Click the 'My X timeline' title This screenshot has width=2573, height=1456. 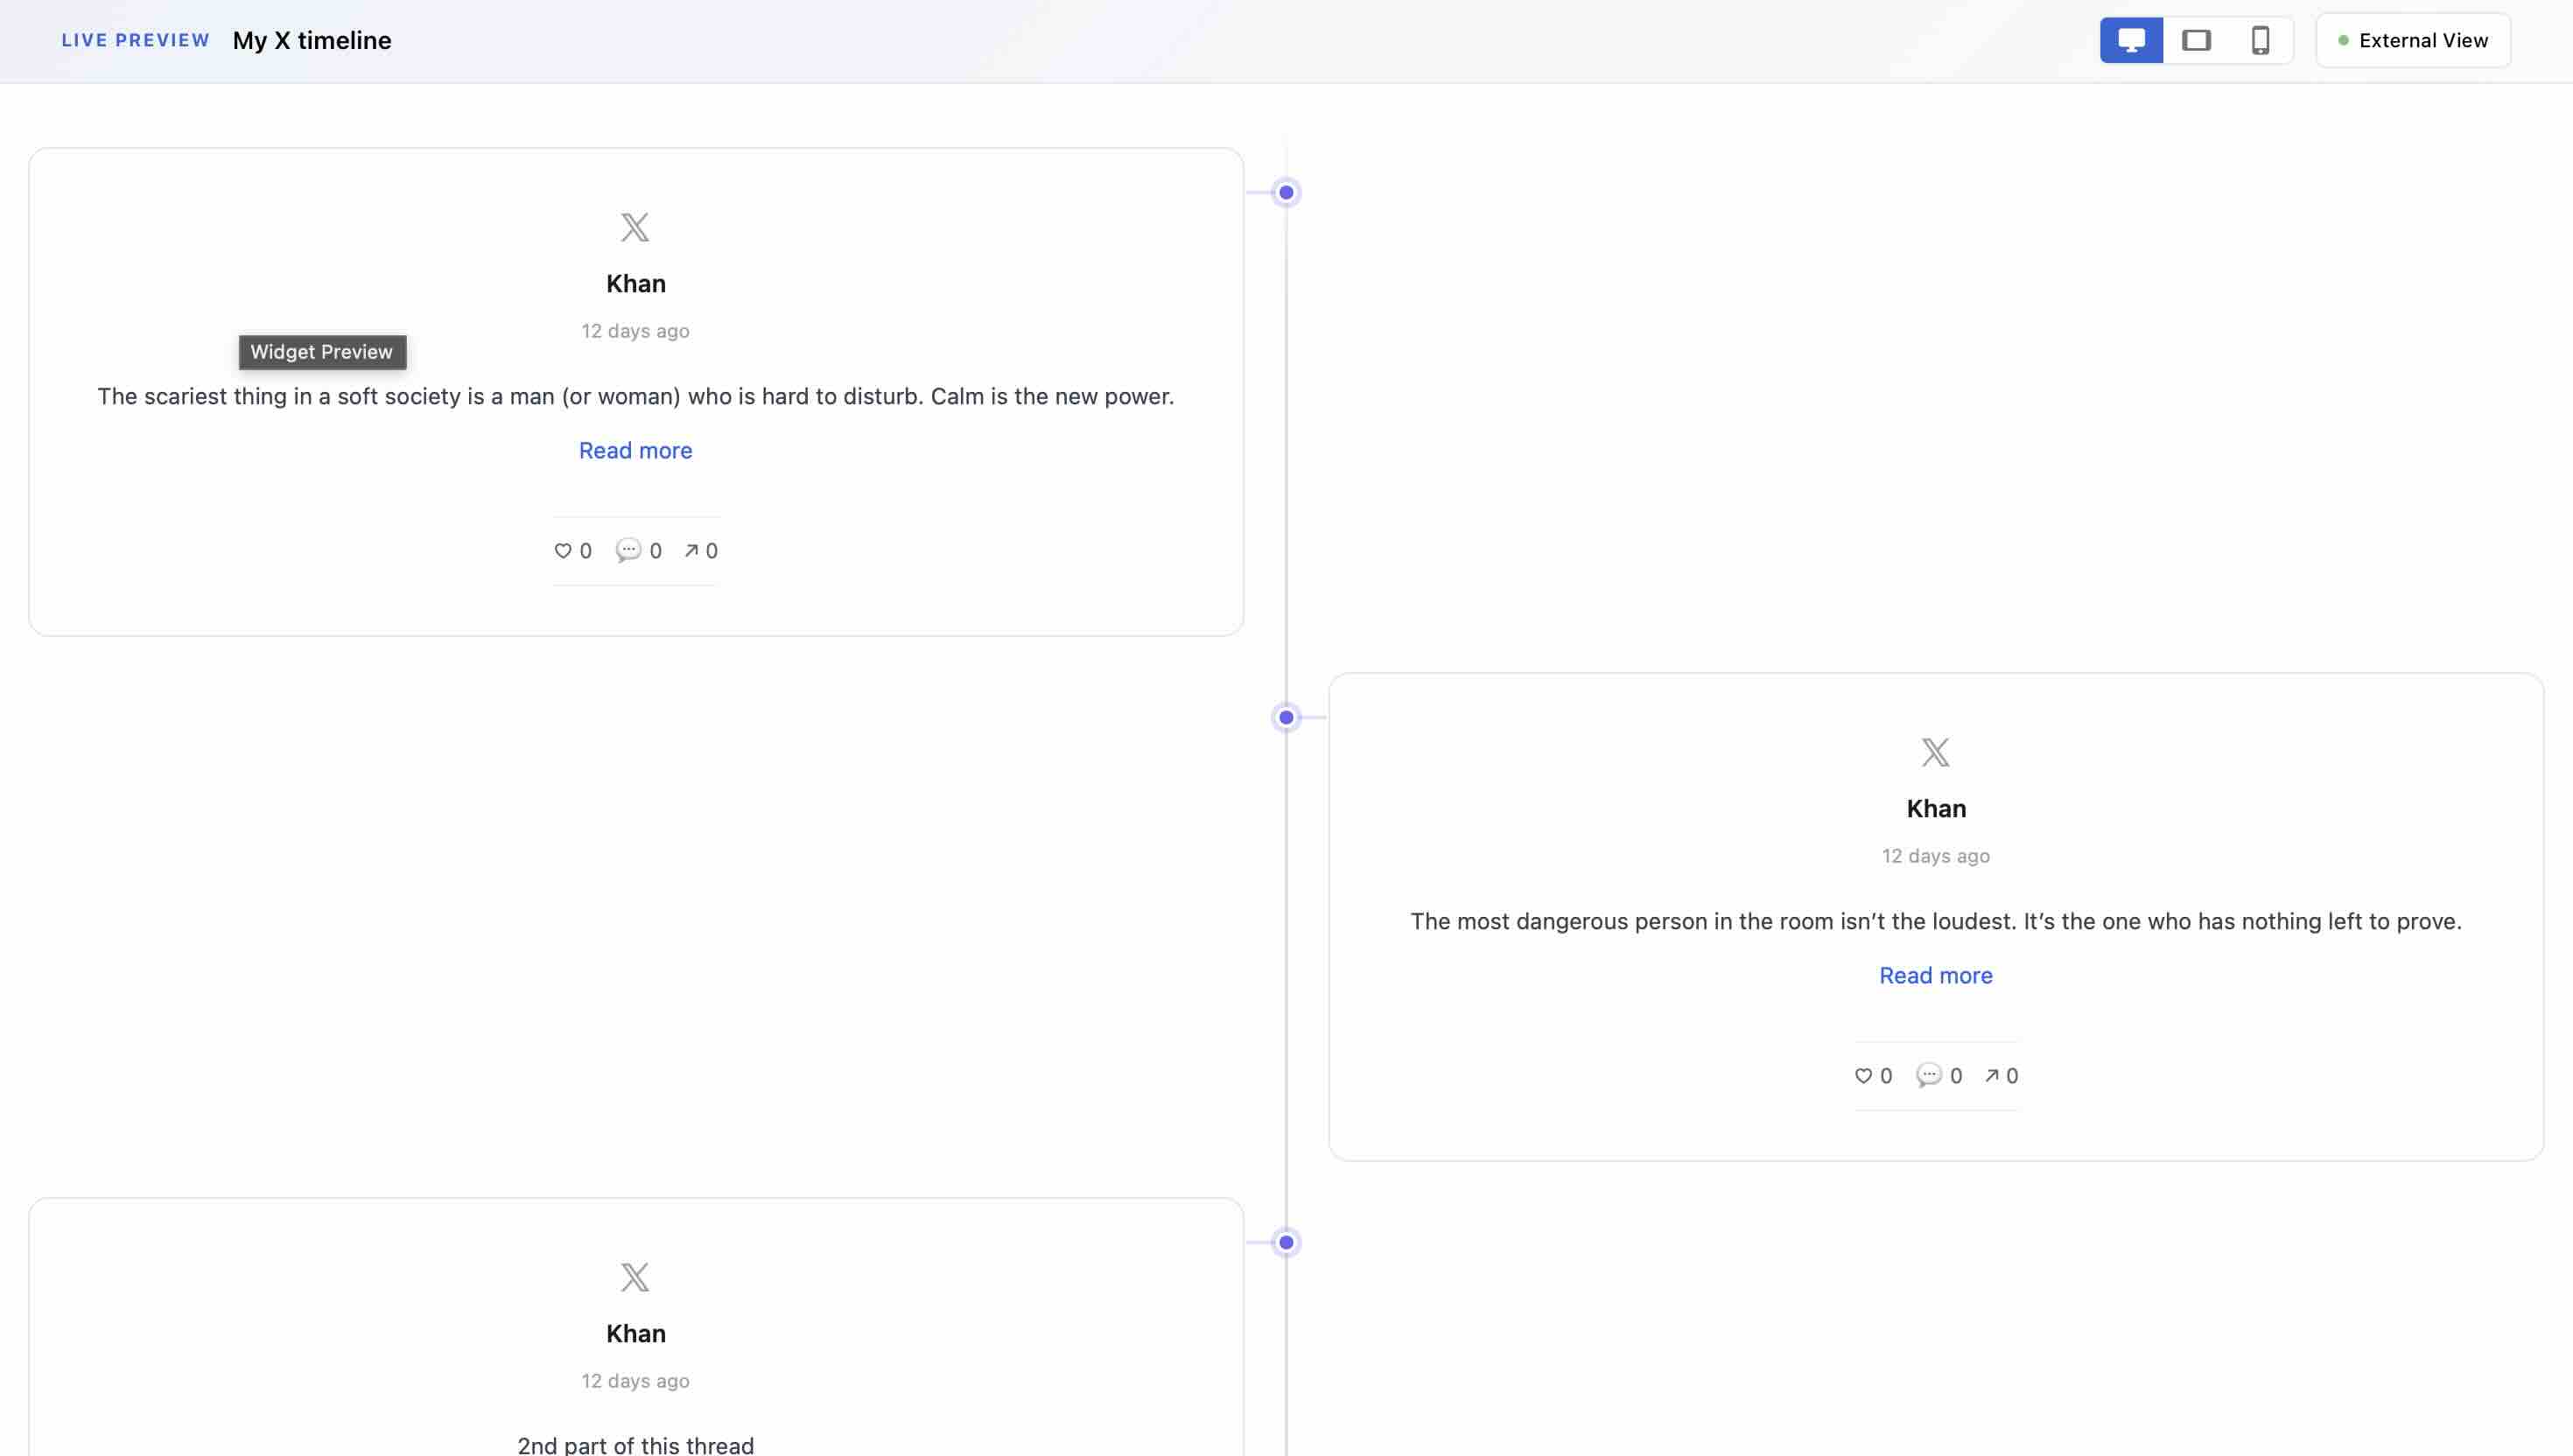[x=312, y=41]
